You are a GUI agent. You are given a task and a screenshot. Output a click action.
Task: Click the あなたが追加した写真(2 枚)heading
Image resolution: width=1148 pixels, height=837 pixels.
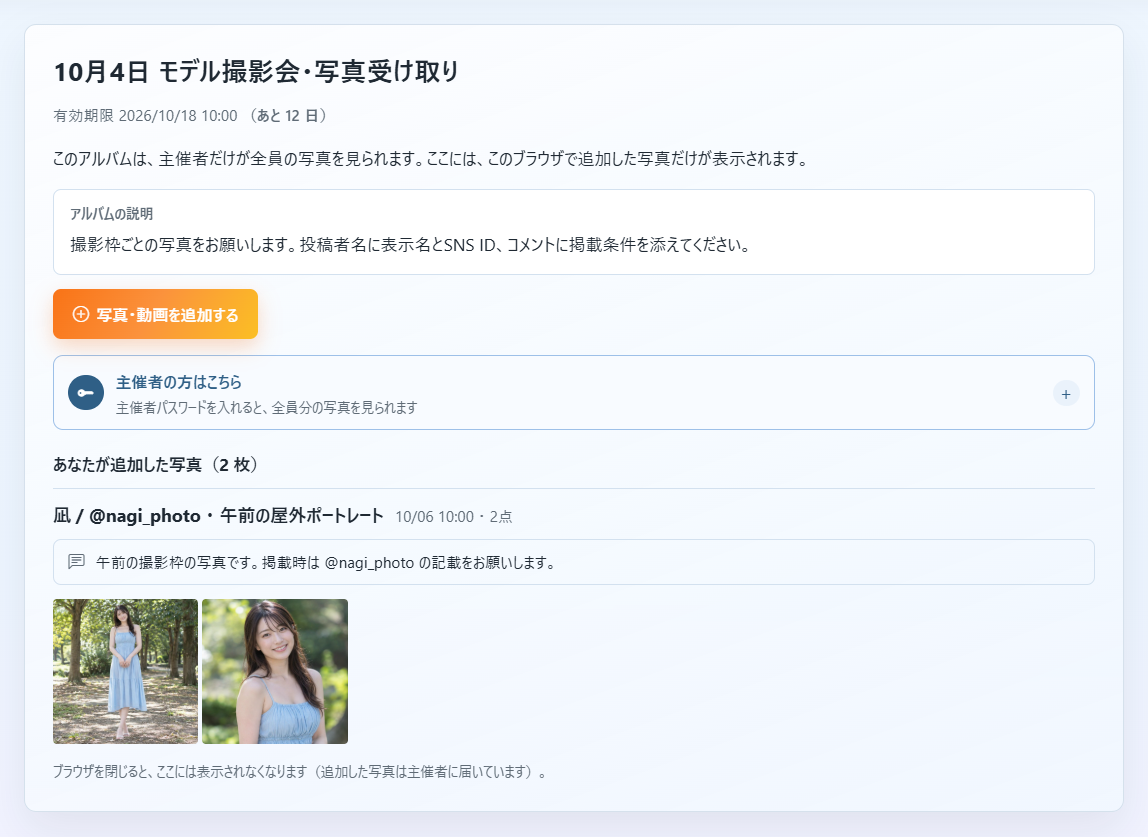[x=156, y=465]
